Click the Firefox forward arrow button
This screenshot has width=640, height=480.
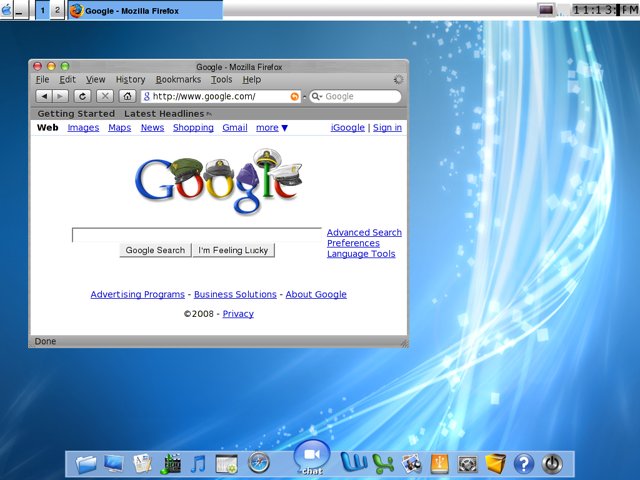(x=60, y=96)
